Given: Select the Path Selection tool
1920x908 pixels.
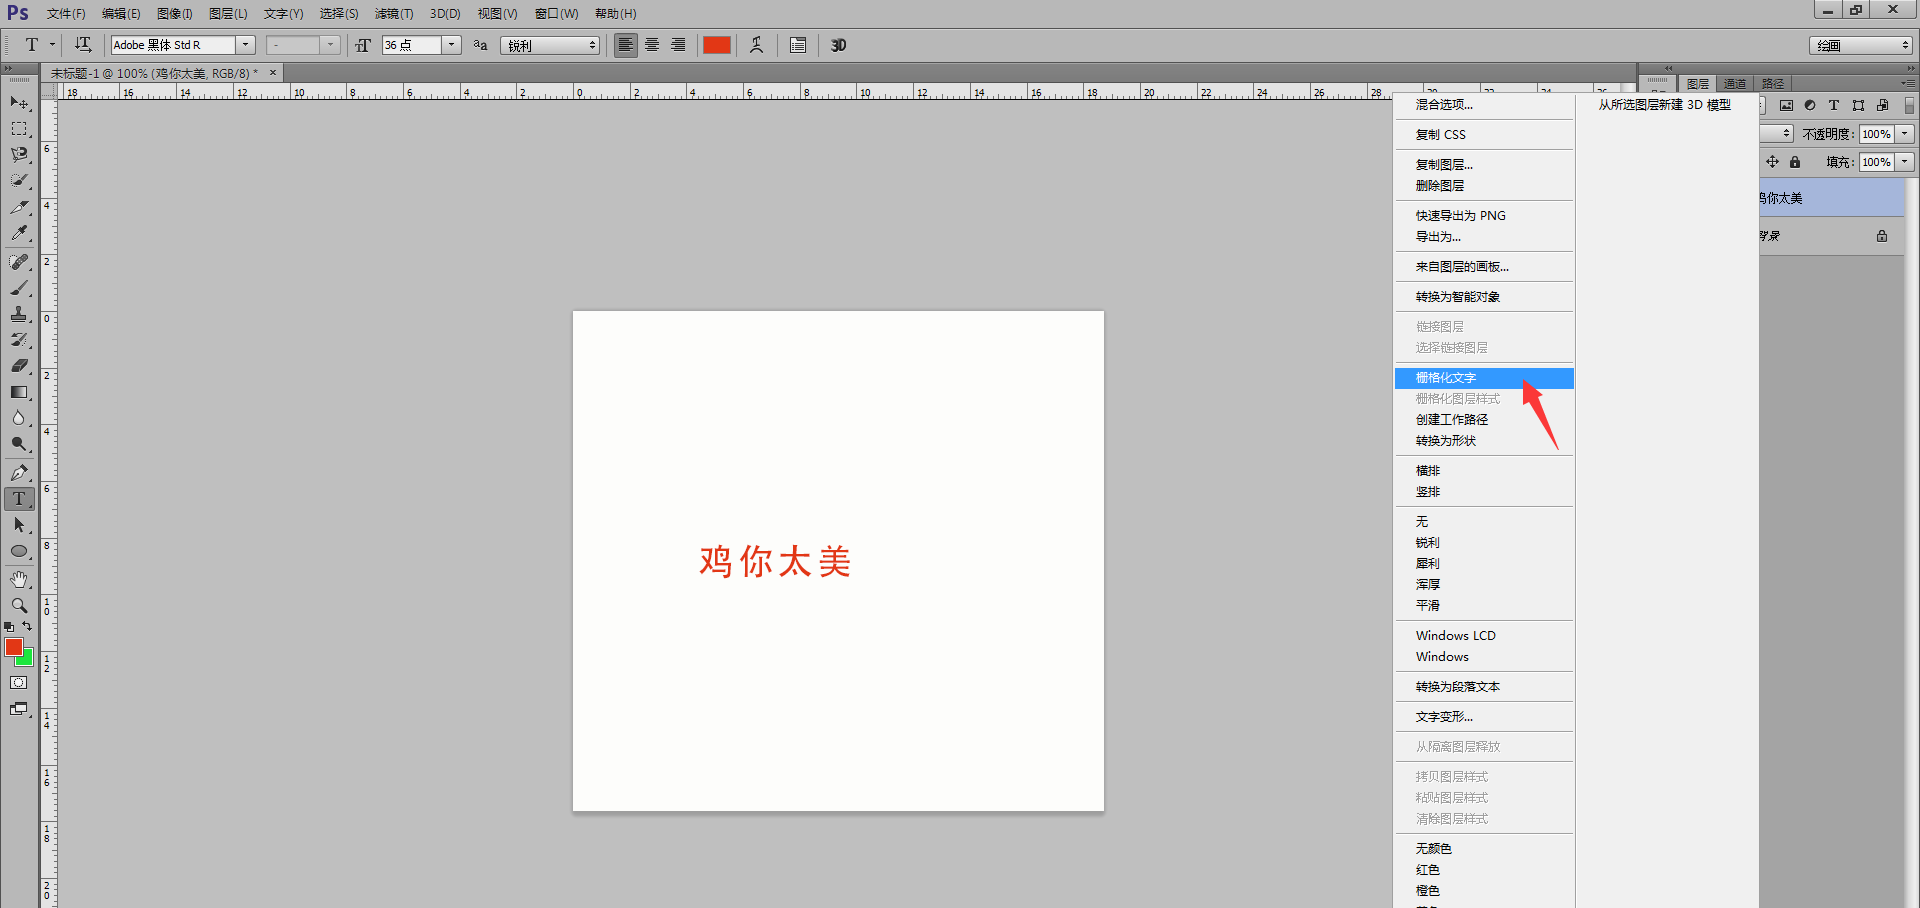Looking at the screenshot, I should pyautogui.click(x=19, y=525).
